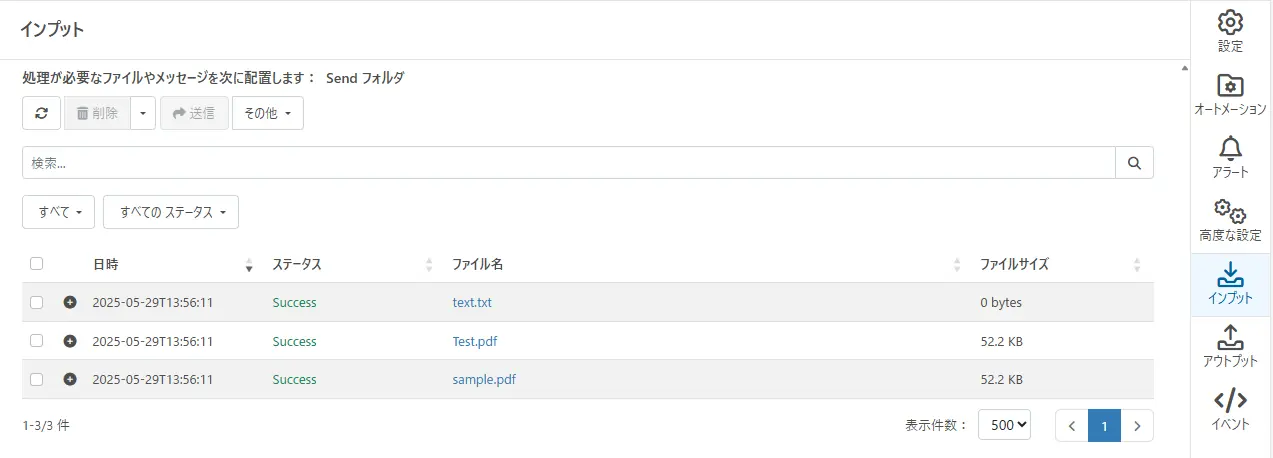The image size is (1273, 458).
Task: Open the すべてのステータス filter dropdown
Action: click(171, 212)
